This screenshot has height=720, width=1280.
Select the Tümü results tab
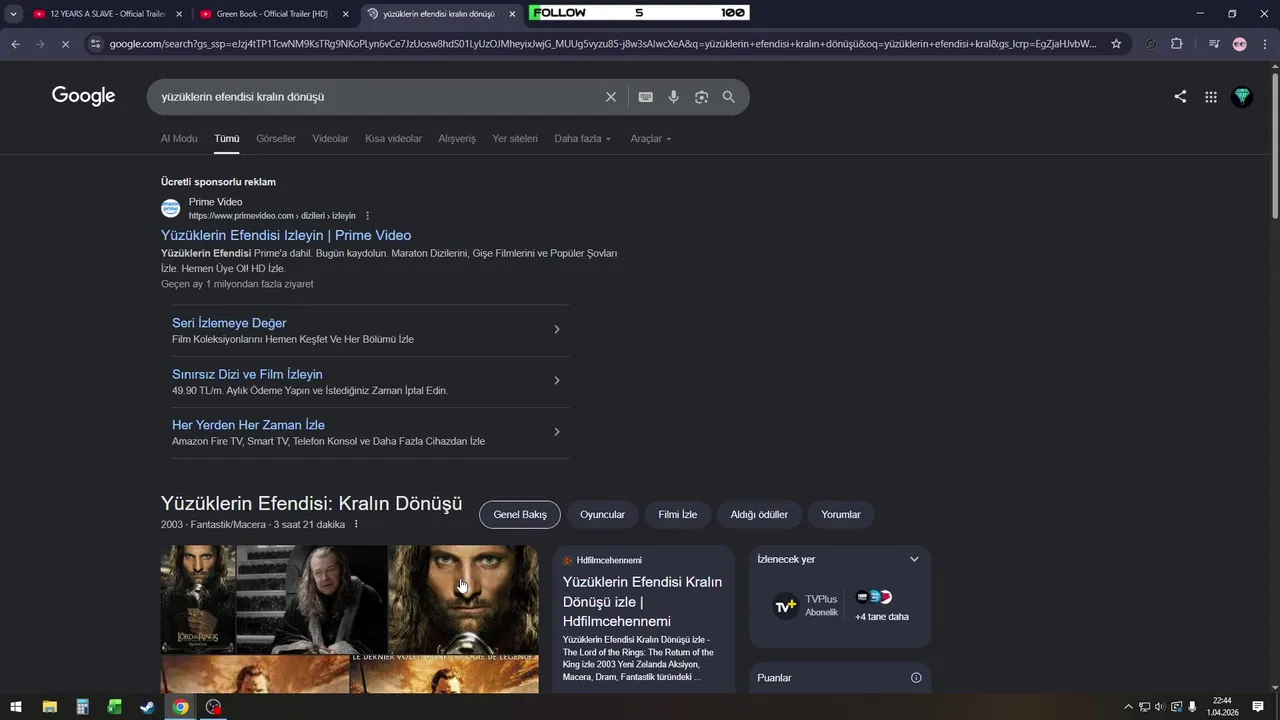click(227, 139)
